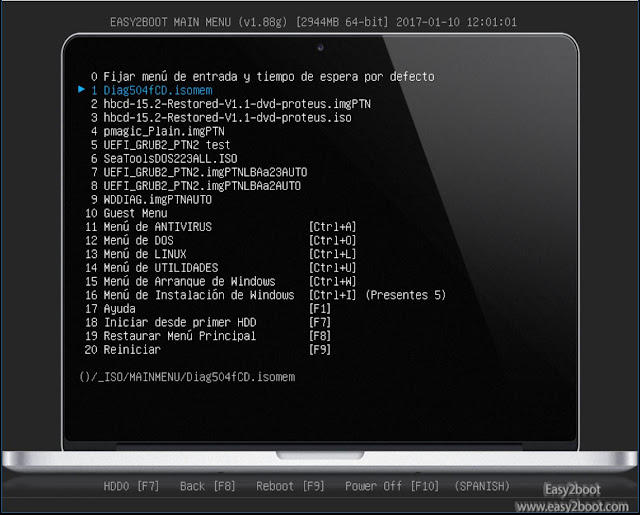Select WDDIAG.imgPTNAUTO entry
640x515 pixels.
[x=151, y=200]
